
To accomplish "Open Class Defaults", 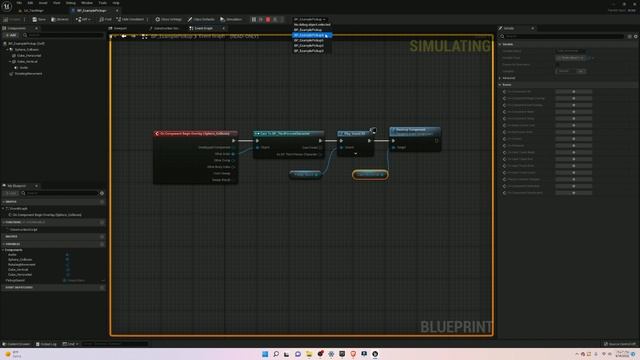I will point(201,19).
